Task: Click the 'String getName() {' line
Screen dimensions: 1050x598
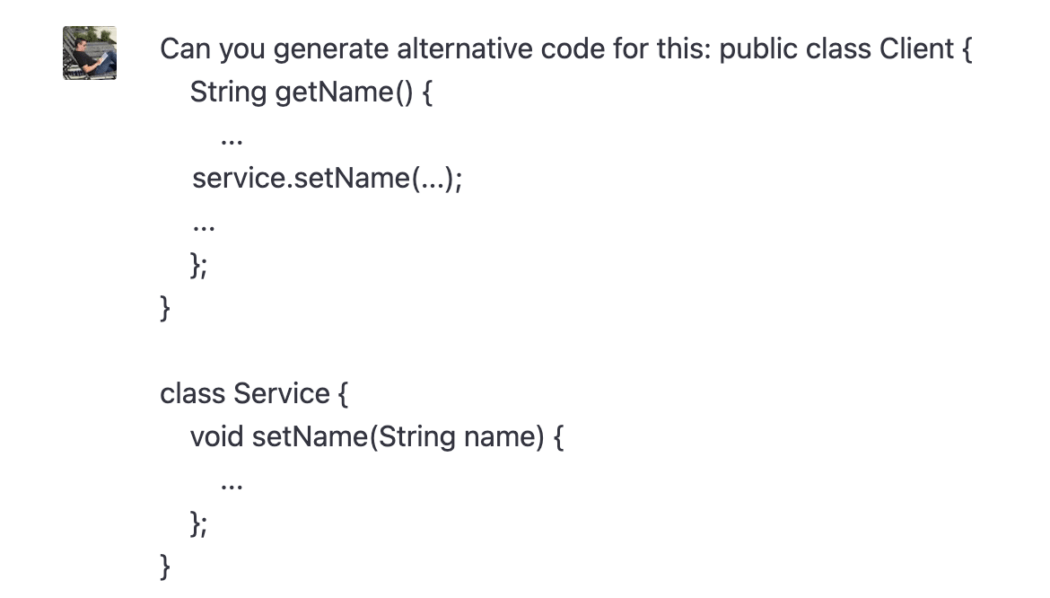Action: 311,92
